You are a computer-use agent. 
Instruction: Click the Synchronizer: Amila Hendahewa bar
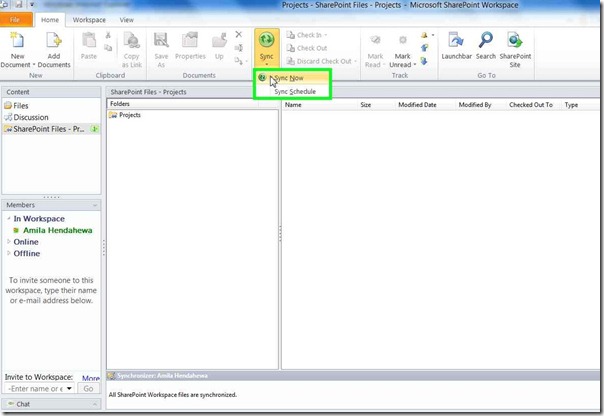(353, 376)
